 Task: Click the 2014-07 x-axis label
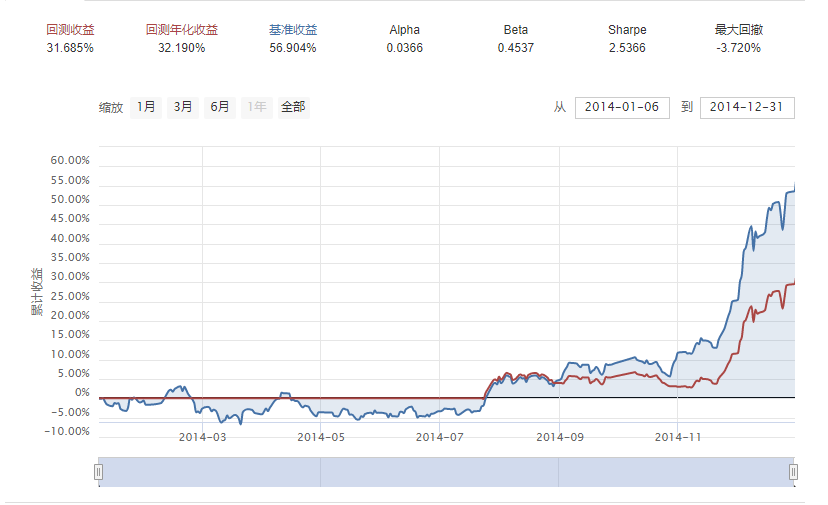coord(439,437)
